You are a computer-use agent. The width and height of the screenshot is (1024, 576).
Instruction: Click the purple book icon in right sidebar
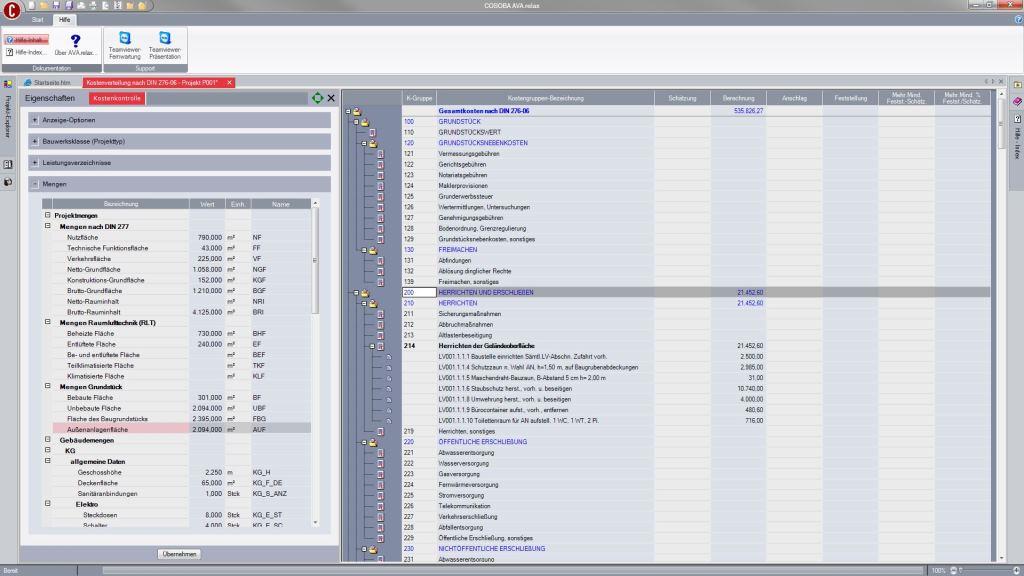click(x=1017, y=101)
